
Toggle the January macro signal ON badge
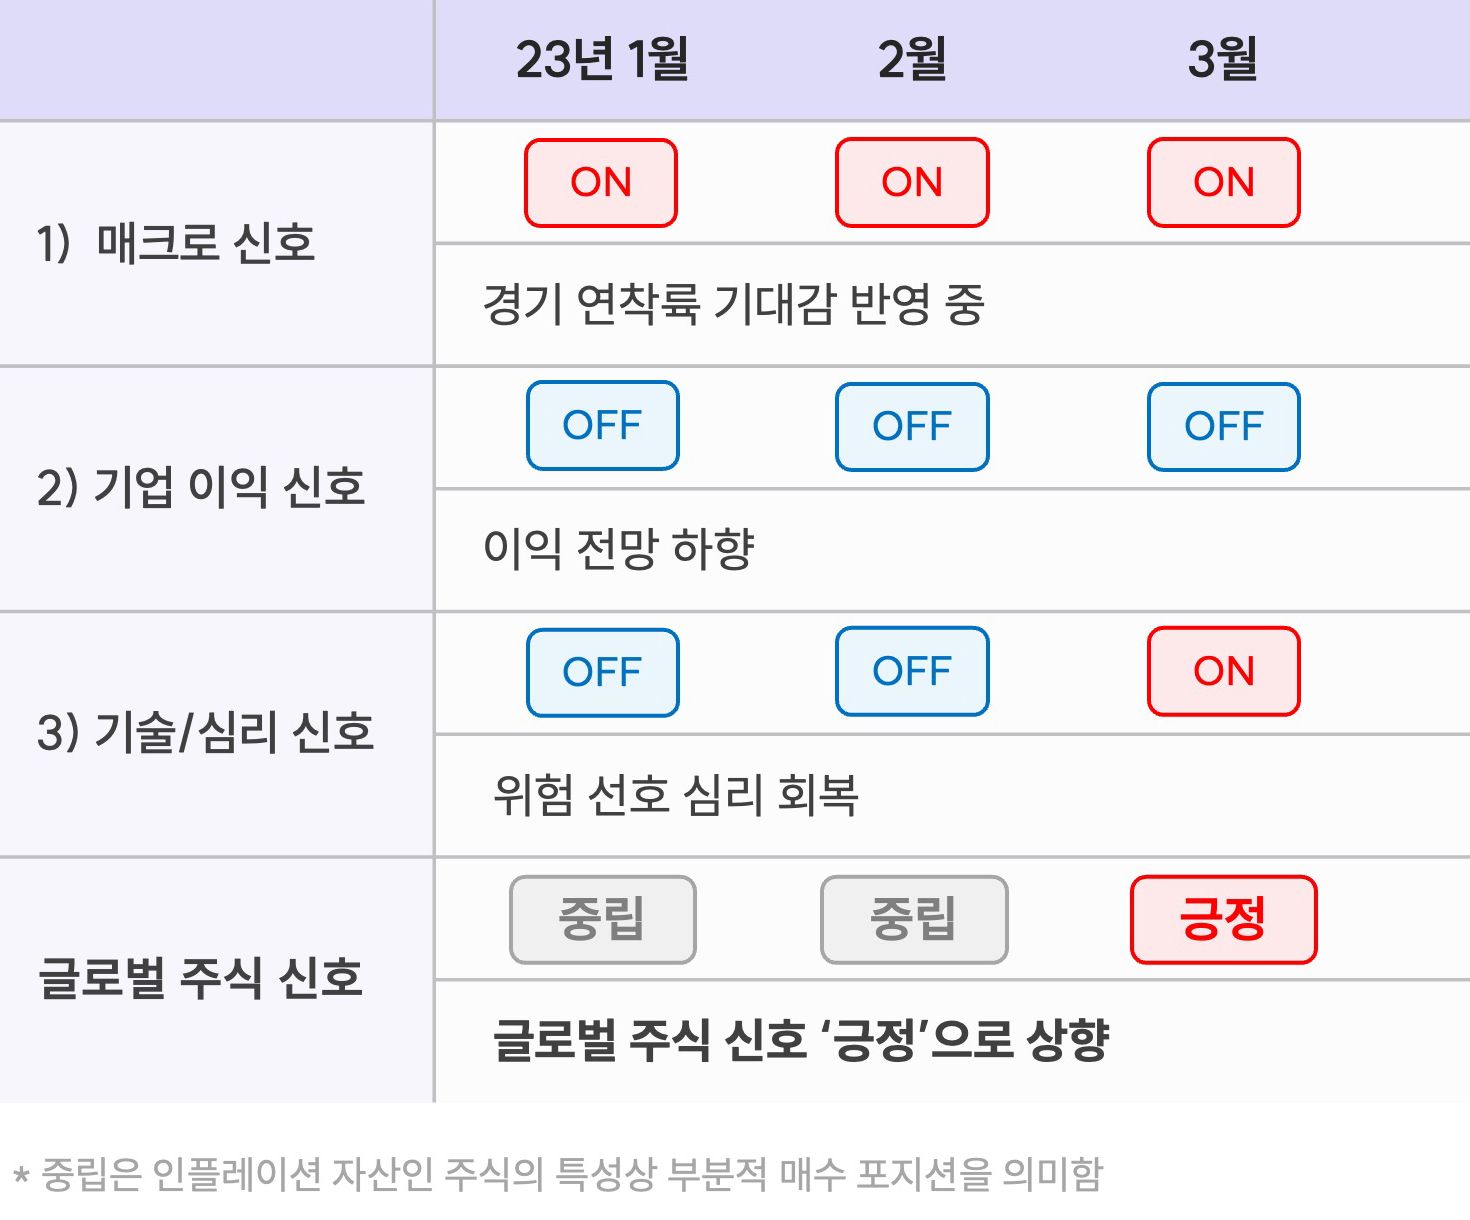click(601, 183)
